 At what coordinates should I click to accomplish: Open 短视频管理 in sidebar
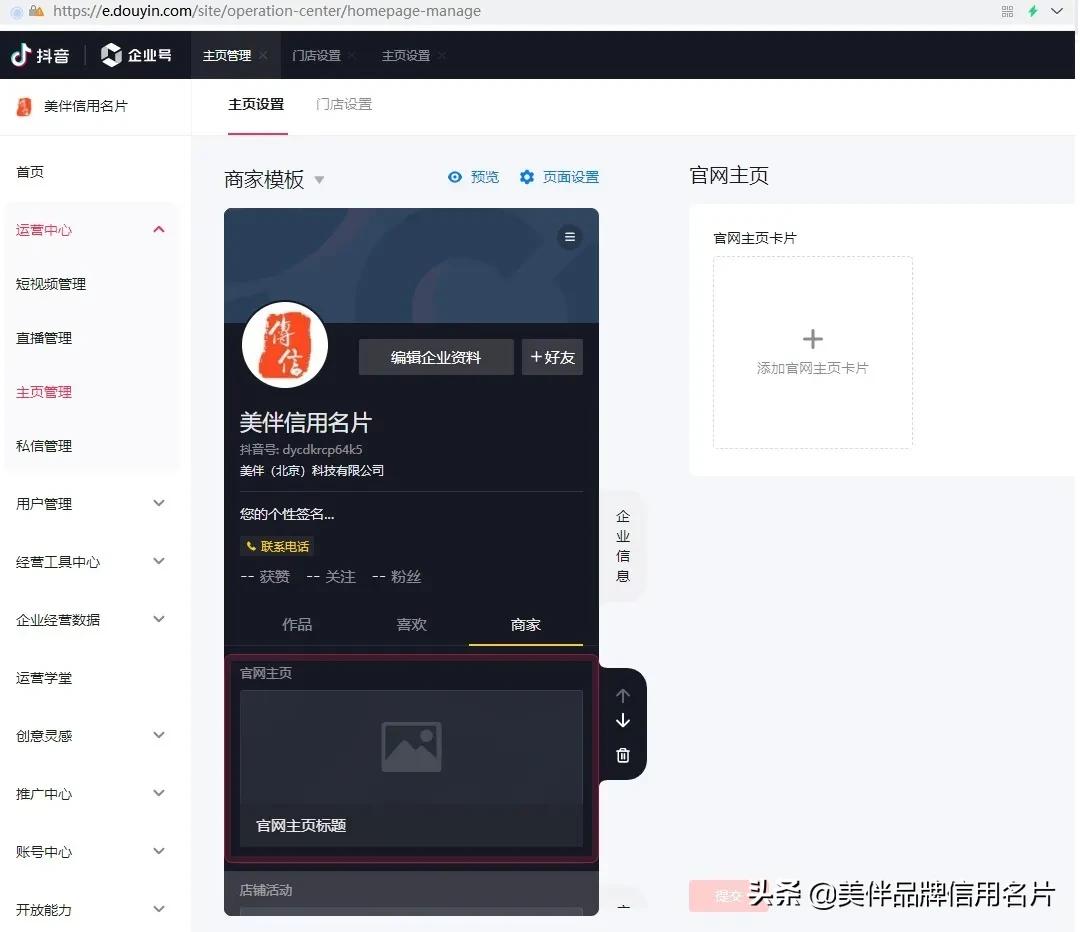coord(51,284)
